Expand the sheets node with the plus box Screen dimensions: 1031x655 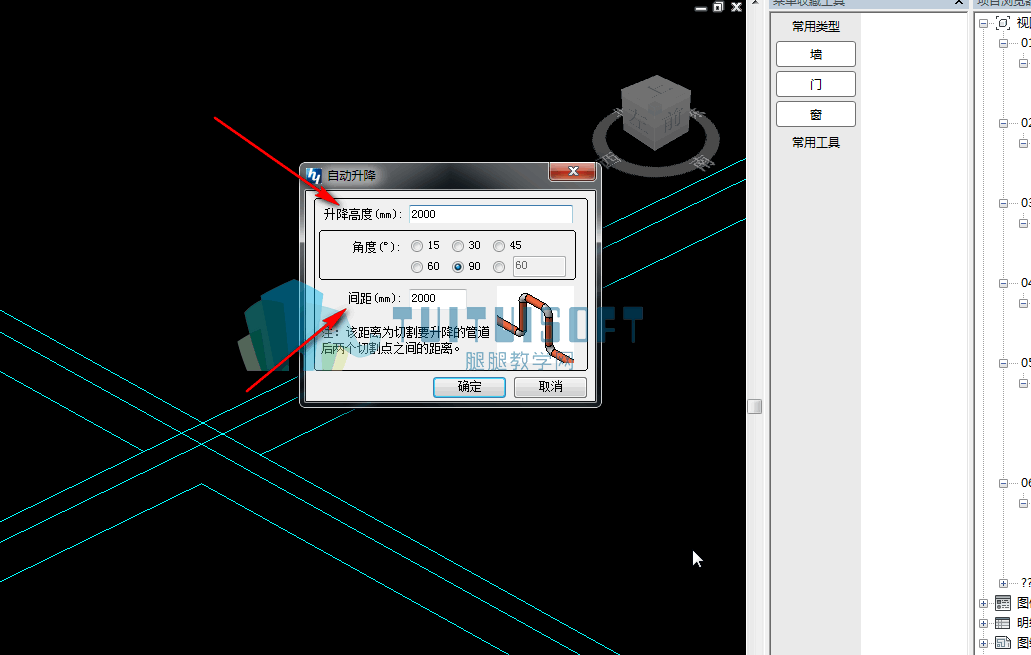pyautogui.click(x=984, y=643)
